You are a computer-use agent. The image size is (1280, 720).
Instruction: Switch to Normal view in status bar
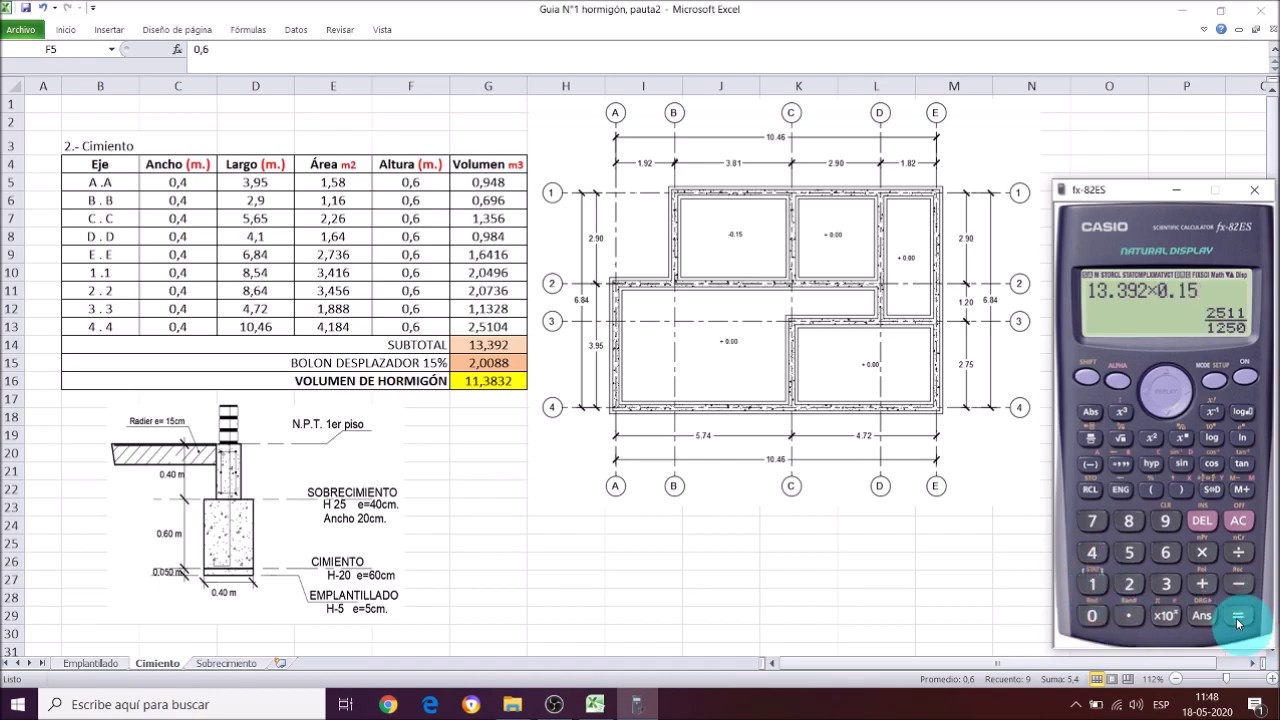click(1097, 679)
